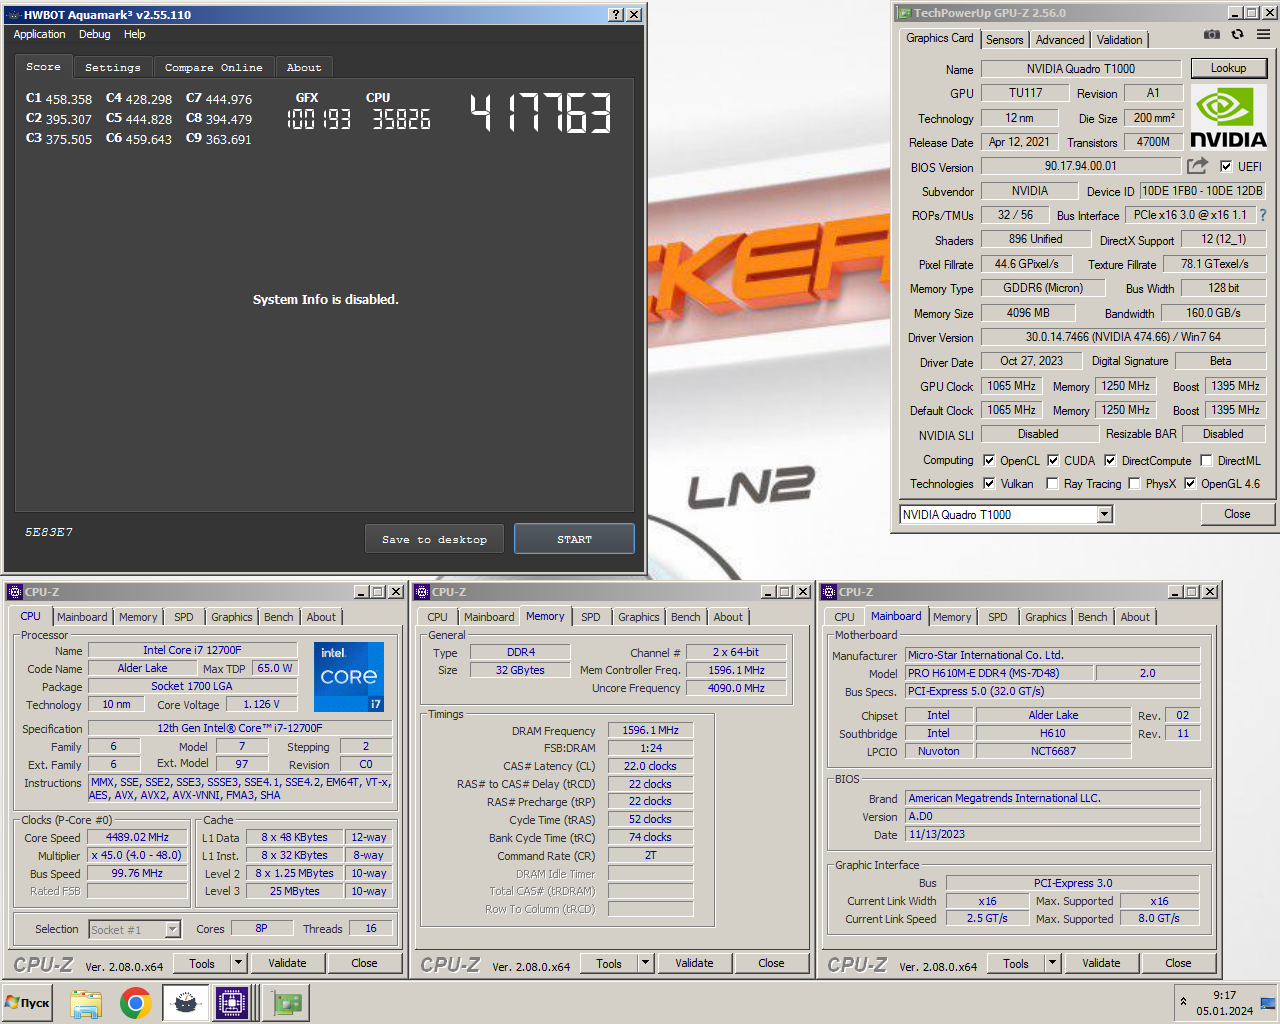Click the HWBOT Aquamark title bar help button
Viewport: 1280px width, 1024px height.
[x=617, y=15]
